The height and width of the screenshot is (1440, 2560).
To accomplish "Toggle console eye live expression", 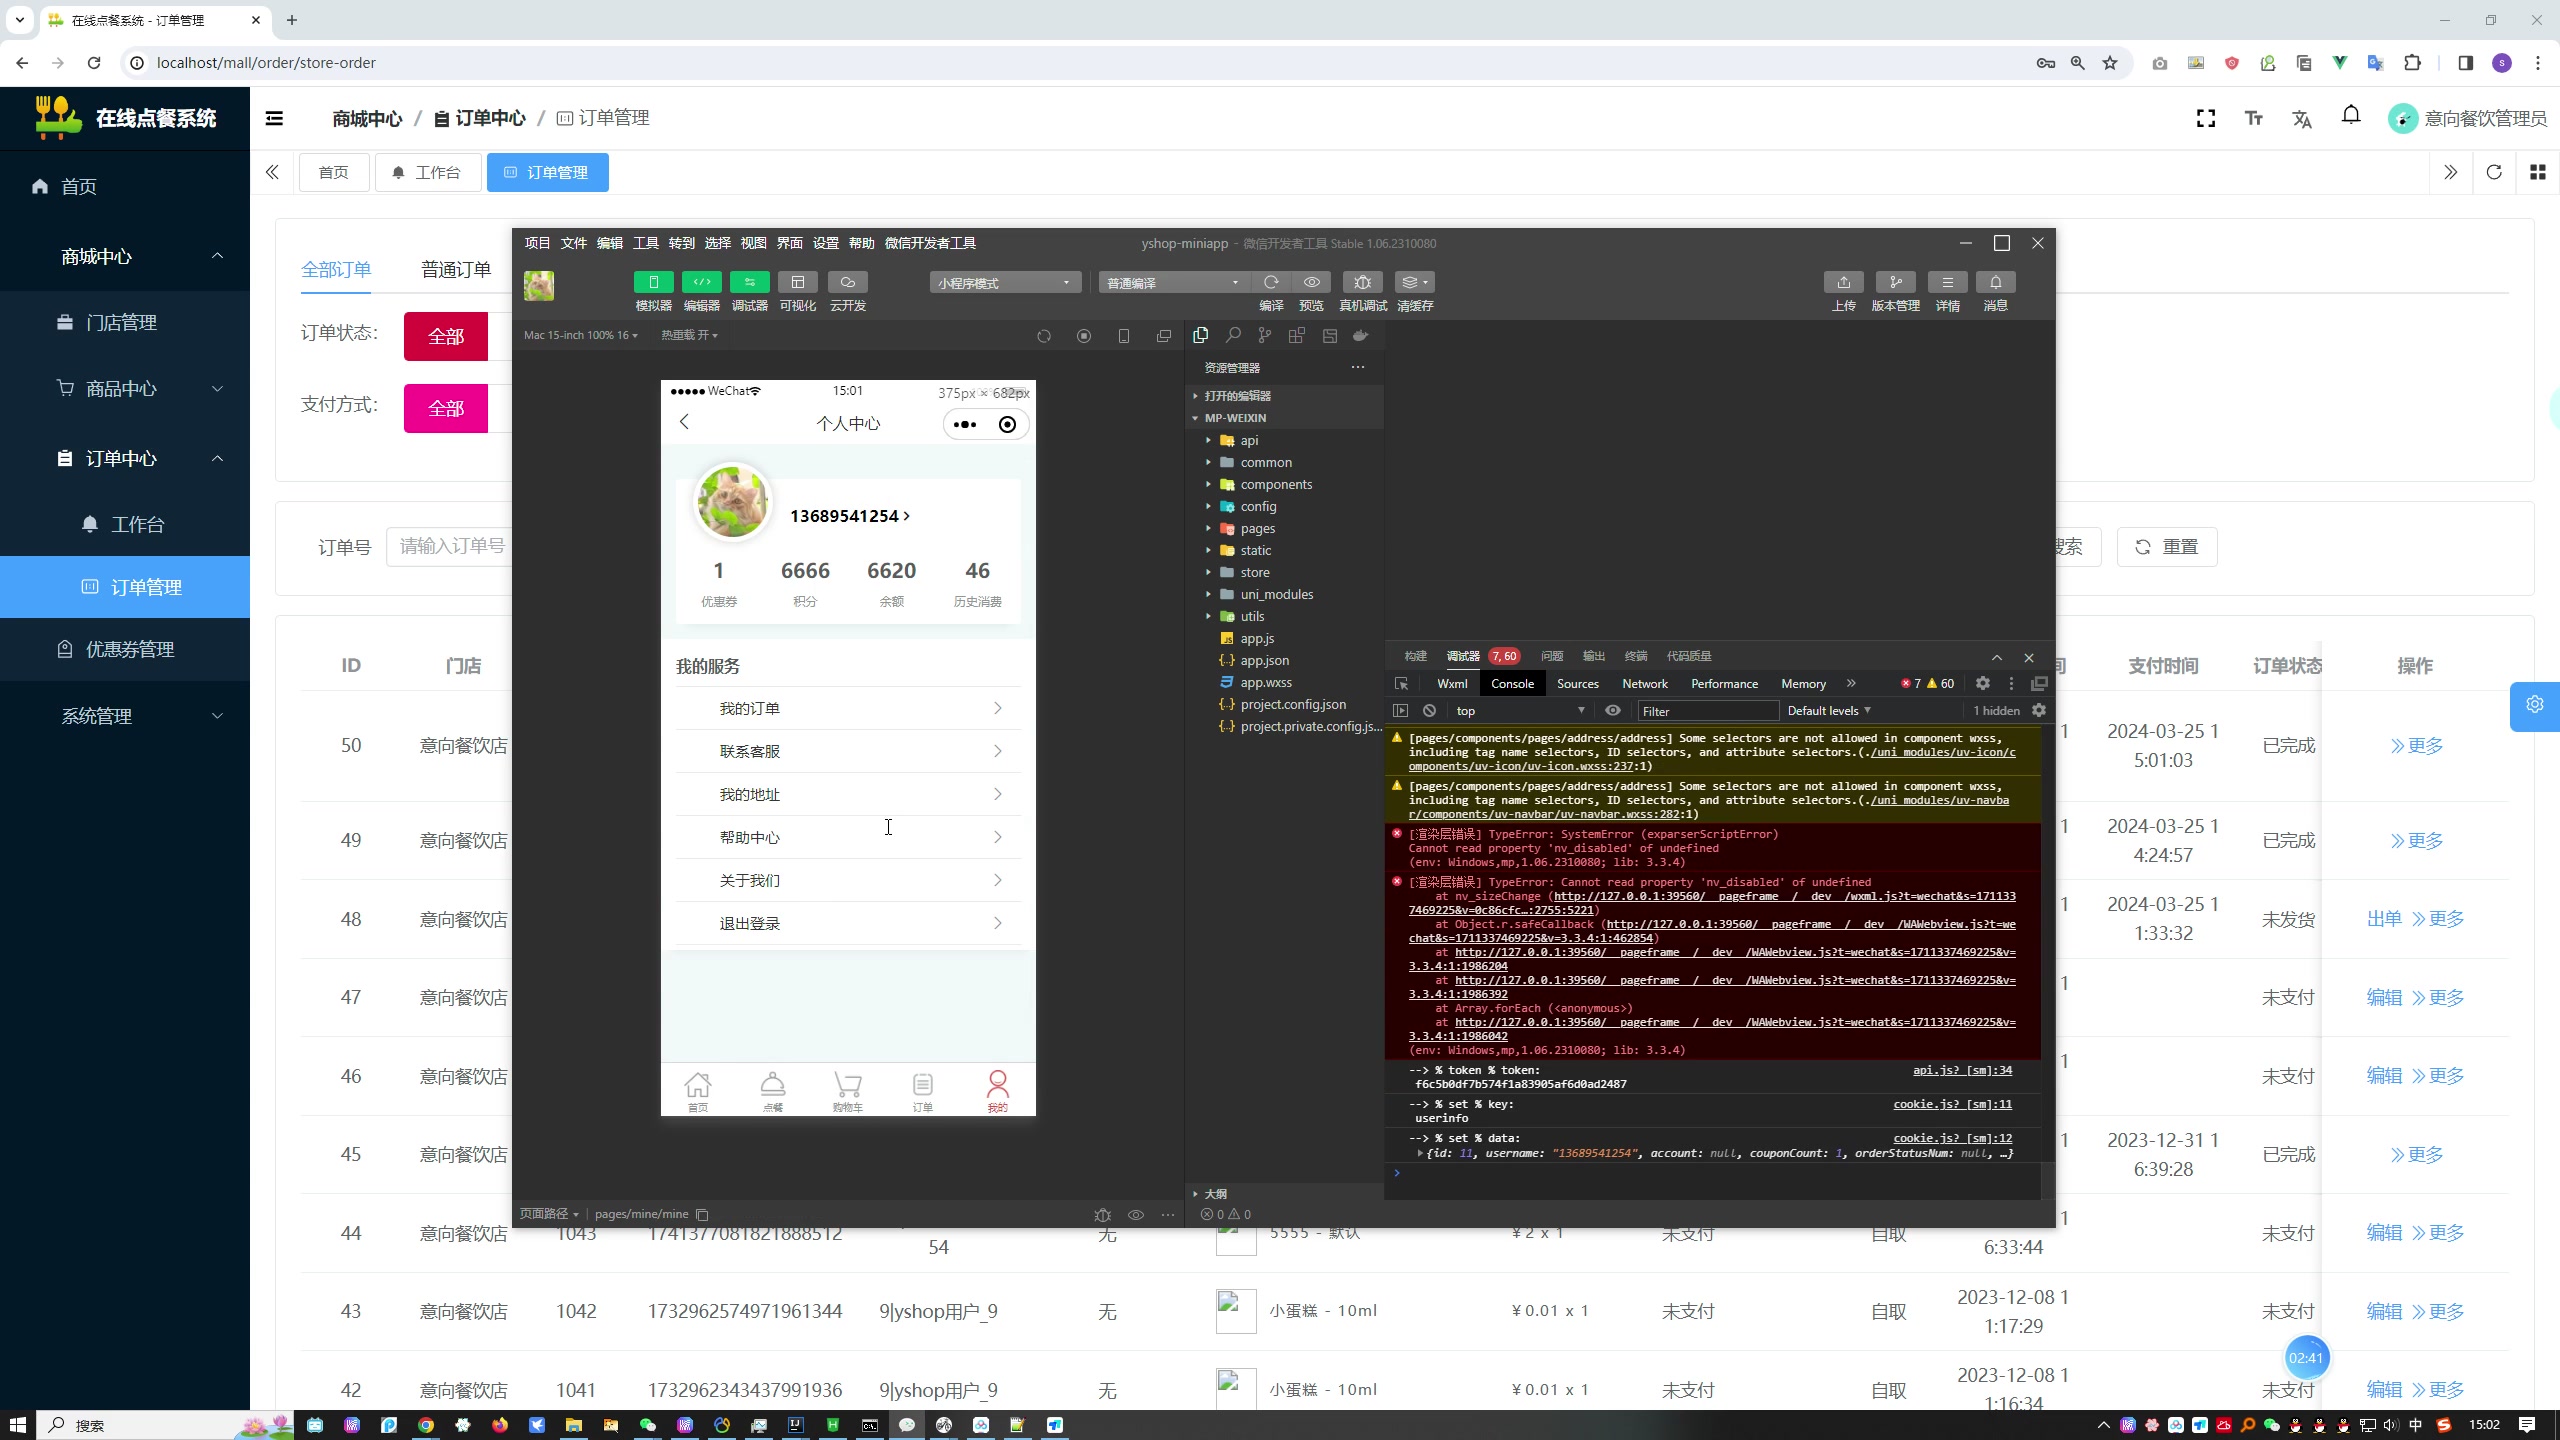I will pos(1613,711).
